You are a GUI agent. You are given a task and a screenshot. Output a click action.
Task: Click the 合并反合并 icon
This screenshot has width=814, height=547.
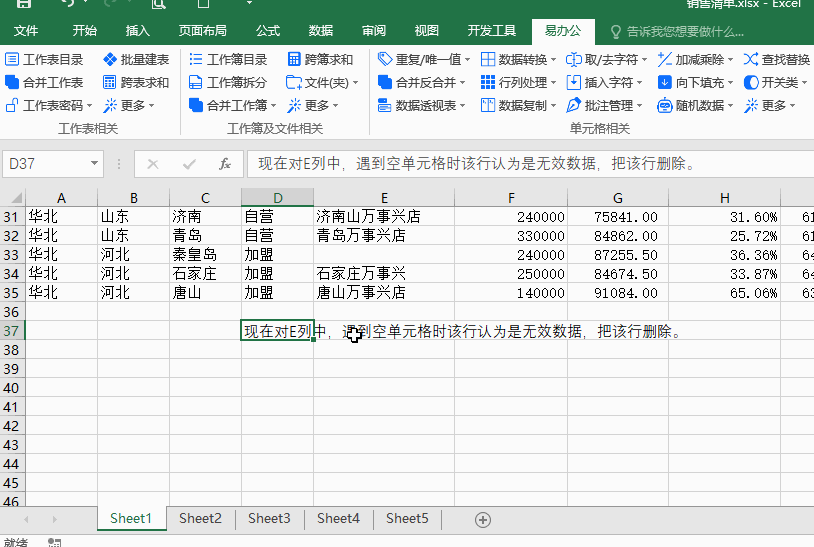coord(385,83)
